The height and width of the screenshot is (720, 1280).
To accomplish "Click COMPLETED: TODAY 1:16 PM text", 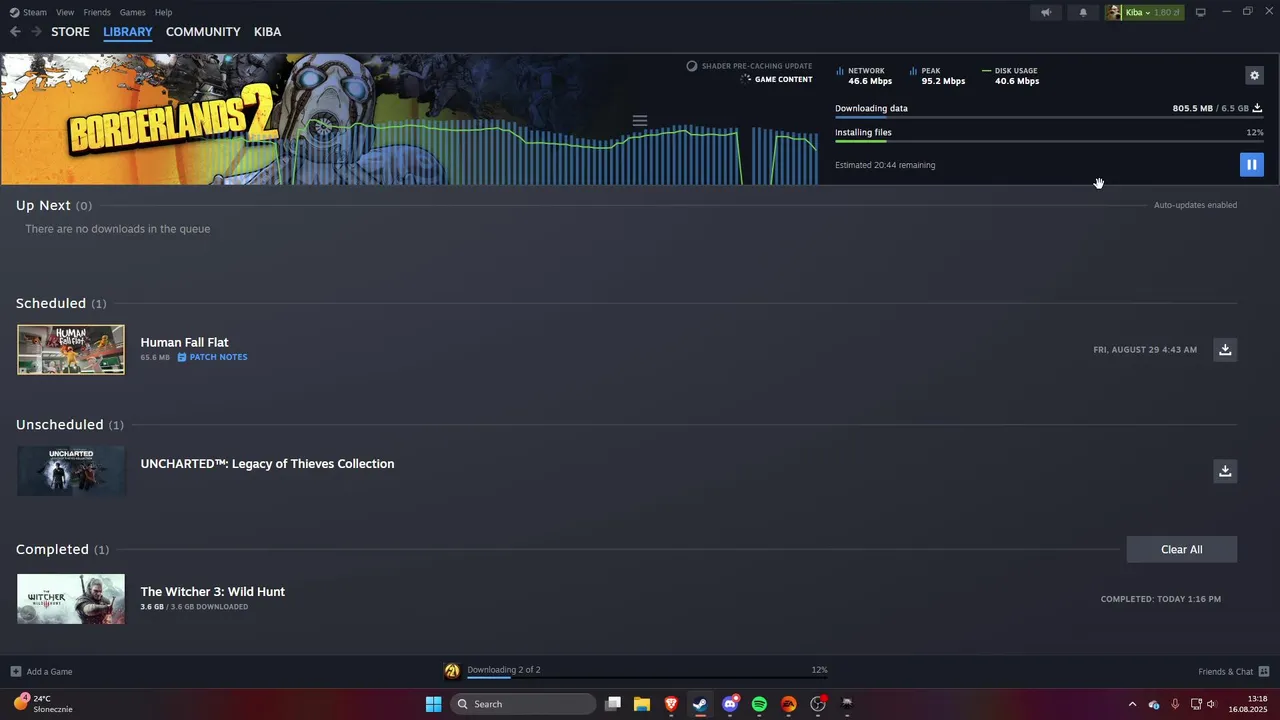I will 1160,599.
